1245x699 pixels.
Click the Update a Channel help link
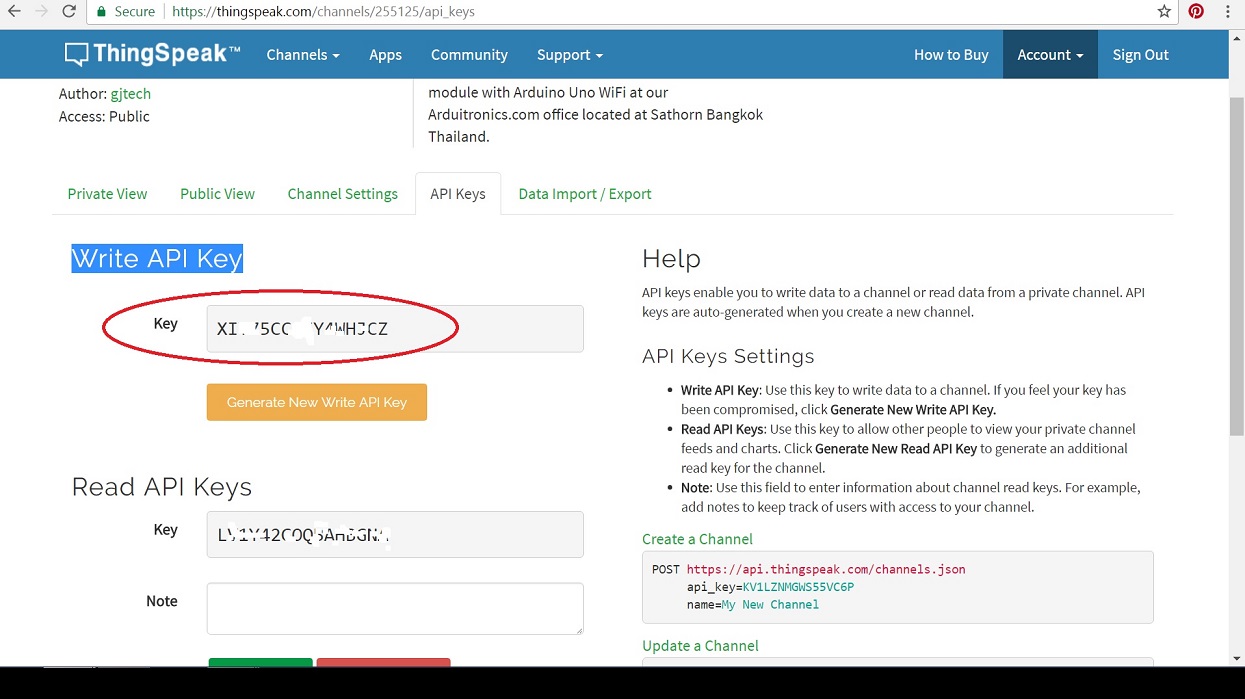(x=700, y=646)
